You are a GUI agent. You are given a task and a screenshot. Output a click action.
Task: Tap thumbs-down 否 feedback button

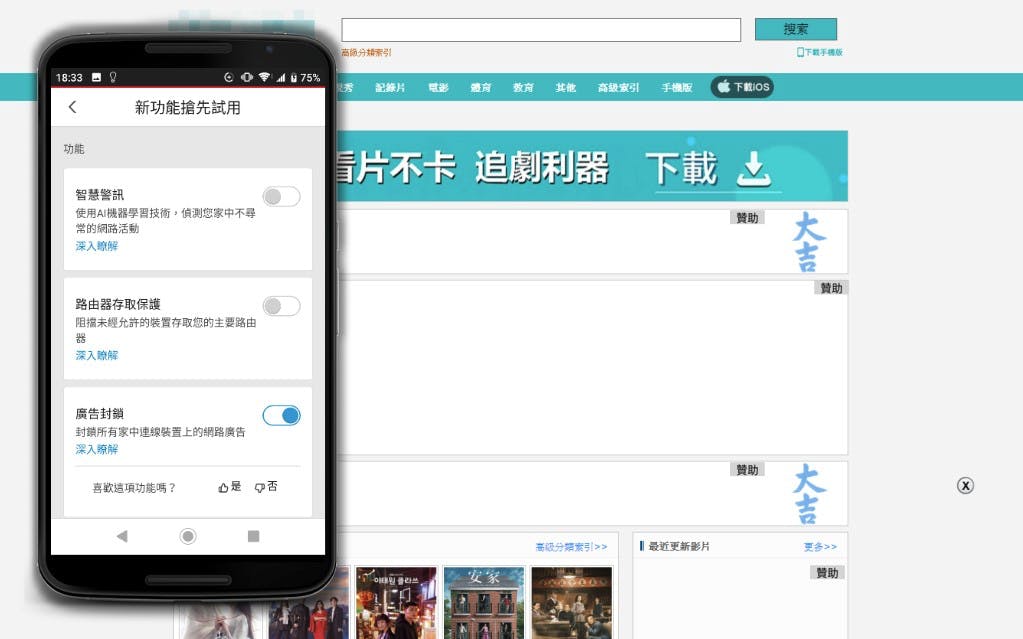click(266, 487)
